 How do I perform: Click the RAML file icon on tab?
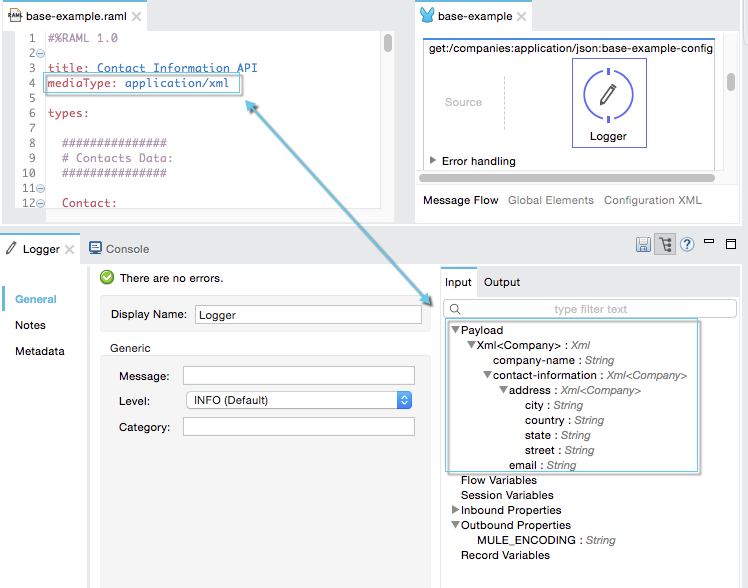click(15, 16)
